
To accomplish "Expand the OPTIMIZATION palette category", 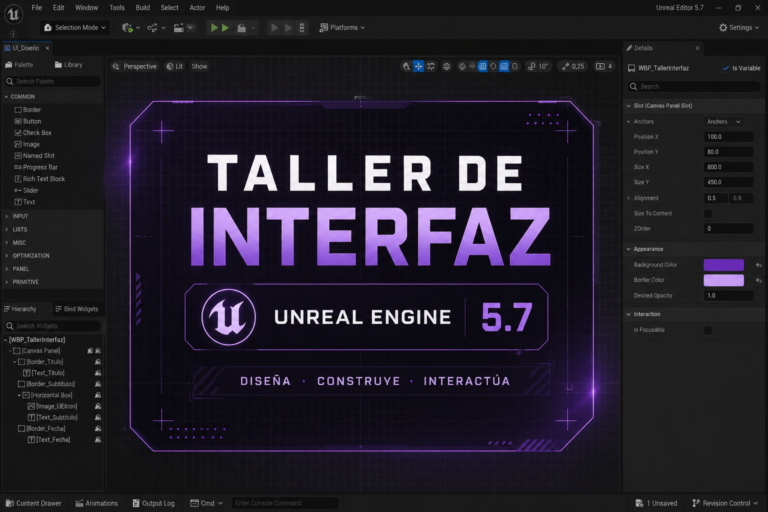I will [6, 256].
